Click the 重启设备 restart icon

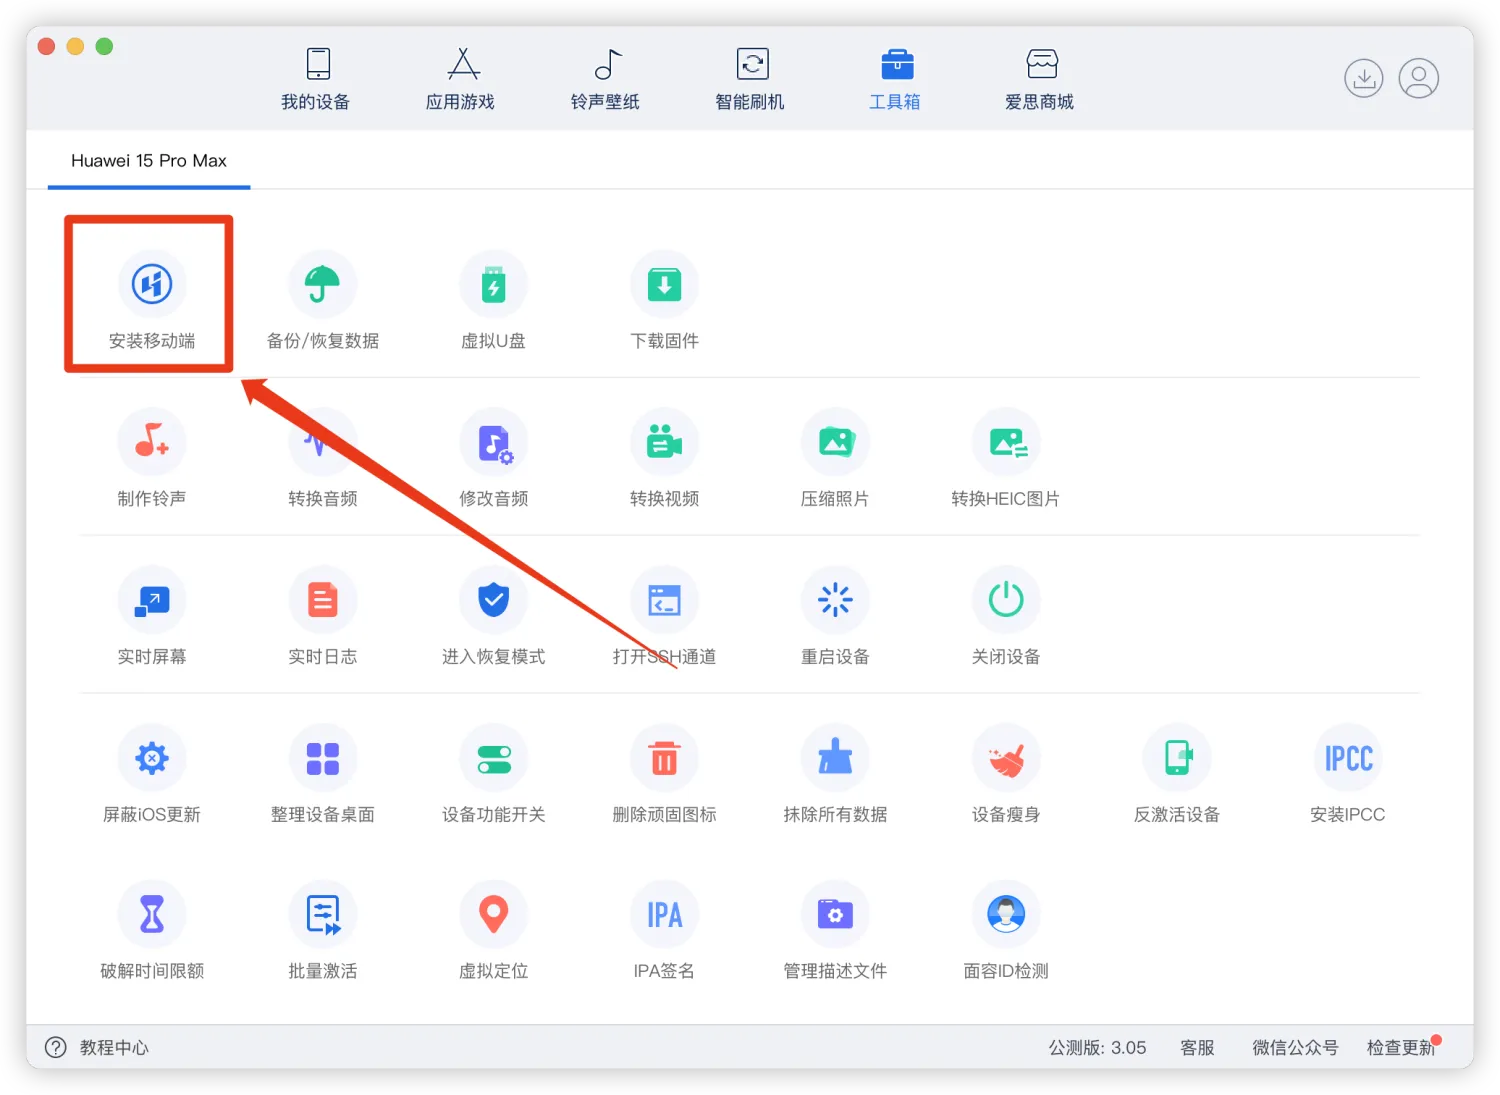click(x=835, y=599)
